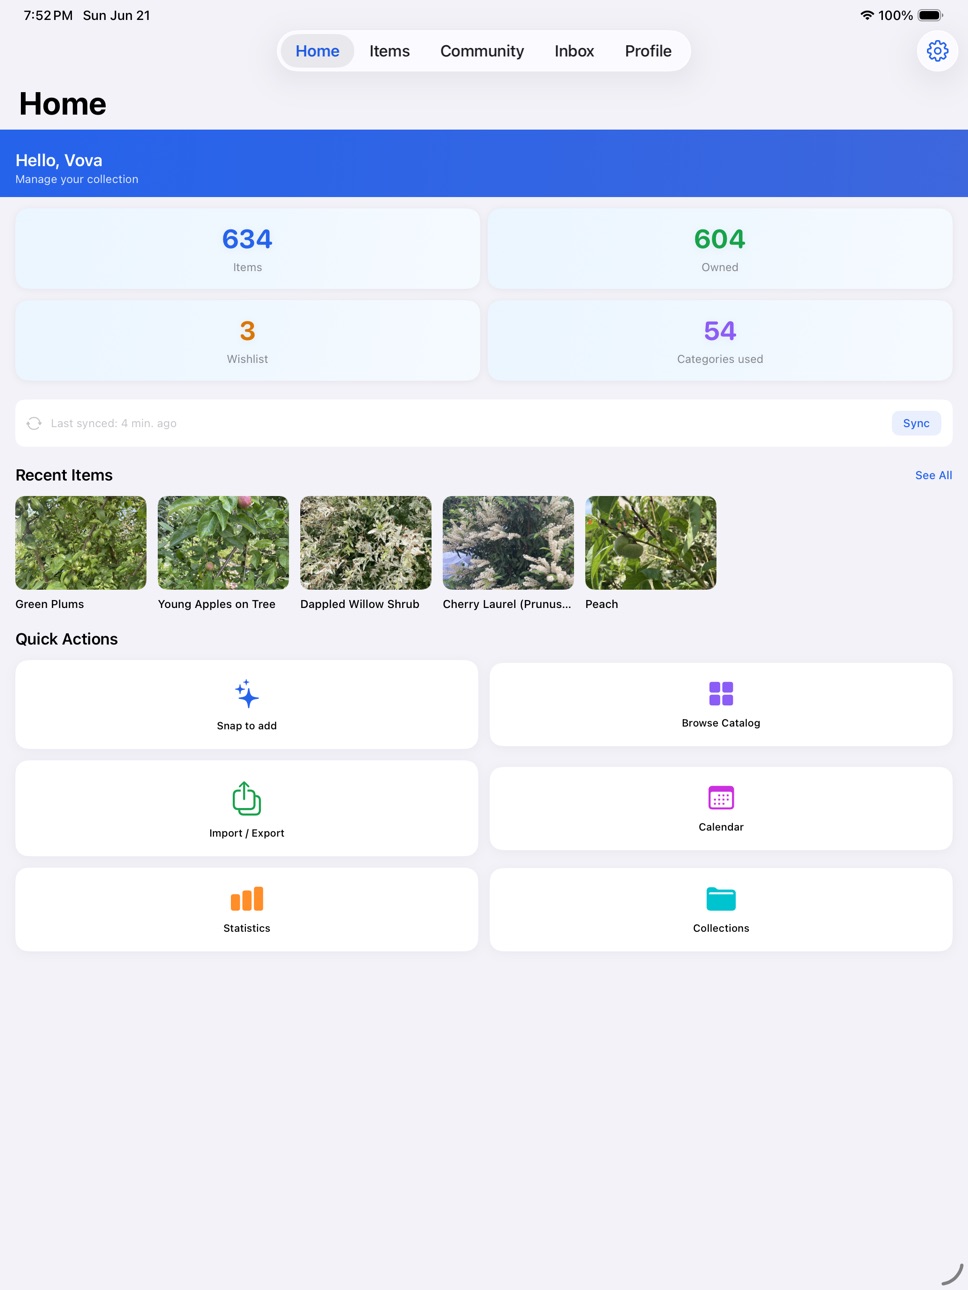Select the Browse Catalog label
This screenshot has width=968, height=1290.
[721, 723]
